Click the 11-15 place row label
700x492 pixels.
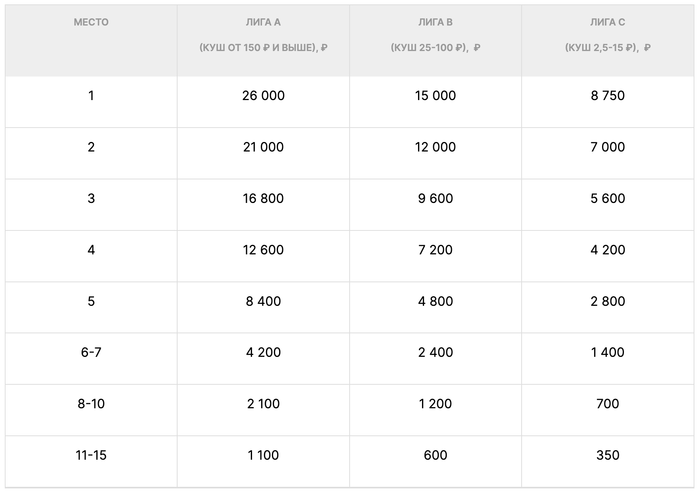point(91,455)
